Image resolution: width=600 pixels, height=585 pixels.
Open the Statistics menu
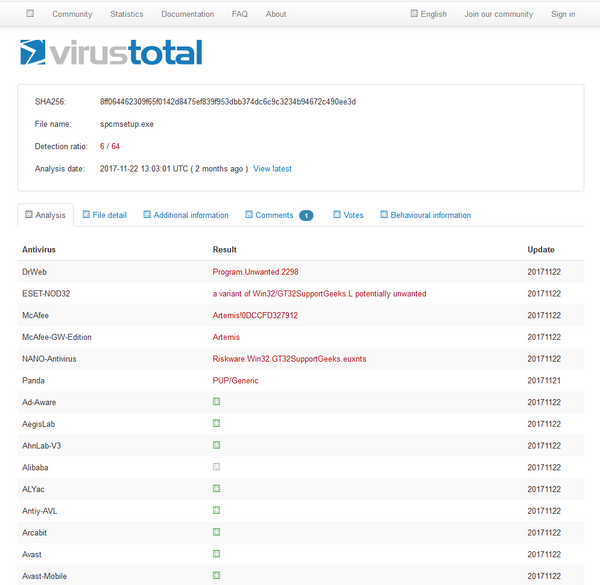pos(126,14)
